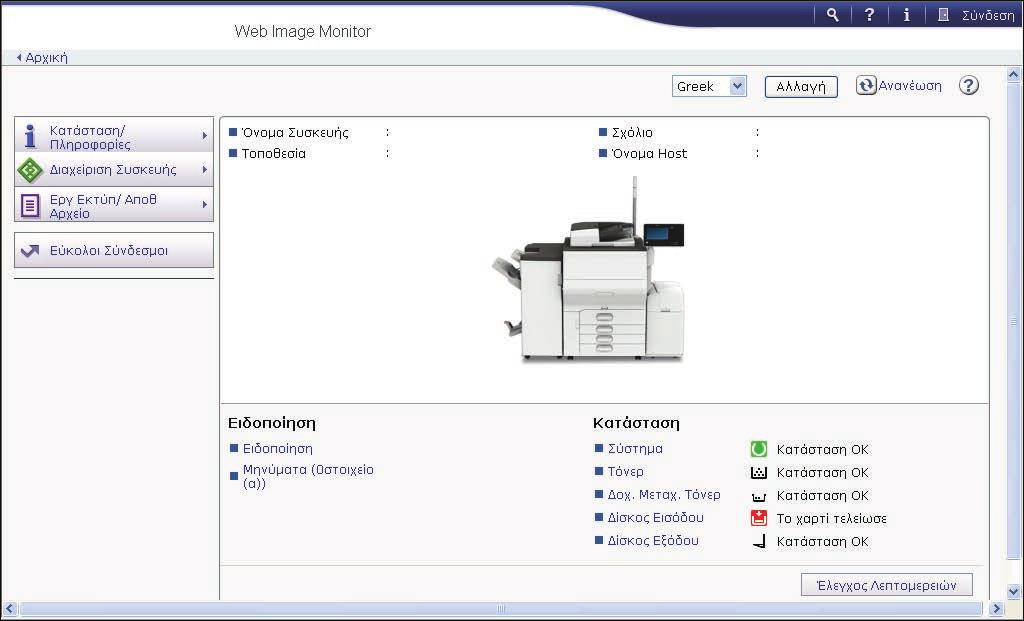Viewport: 1024px width, 621px height.
Task: Click the Σχόλιο label
Action: (x=632, y=133)
